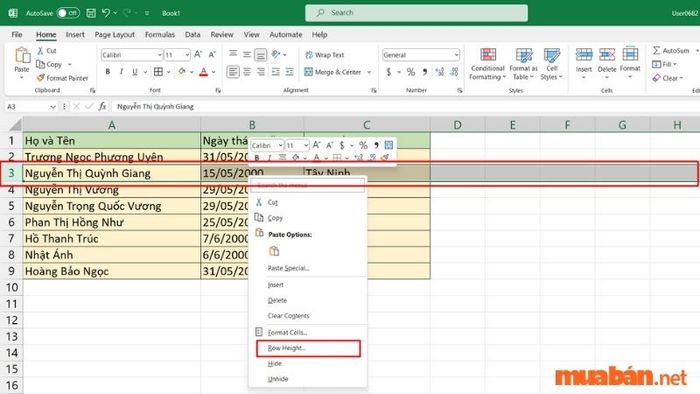Screen dimensions: 700x394
Task: Click the Wrap Text button
Action: tap(325, 55)
